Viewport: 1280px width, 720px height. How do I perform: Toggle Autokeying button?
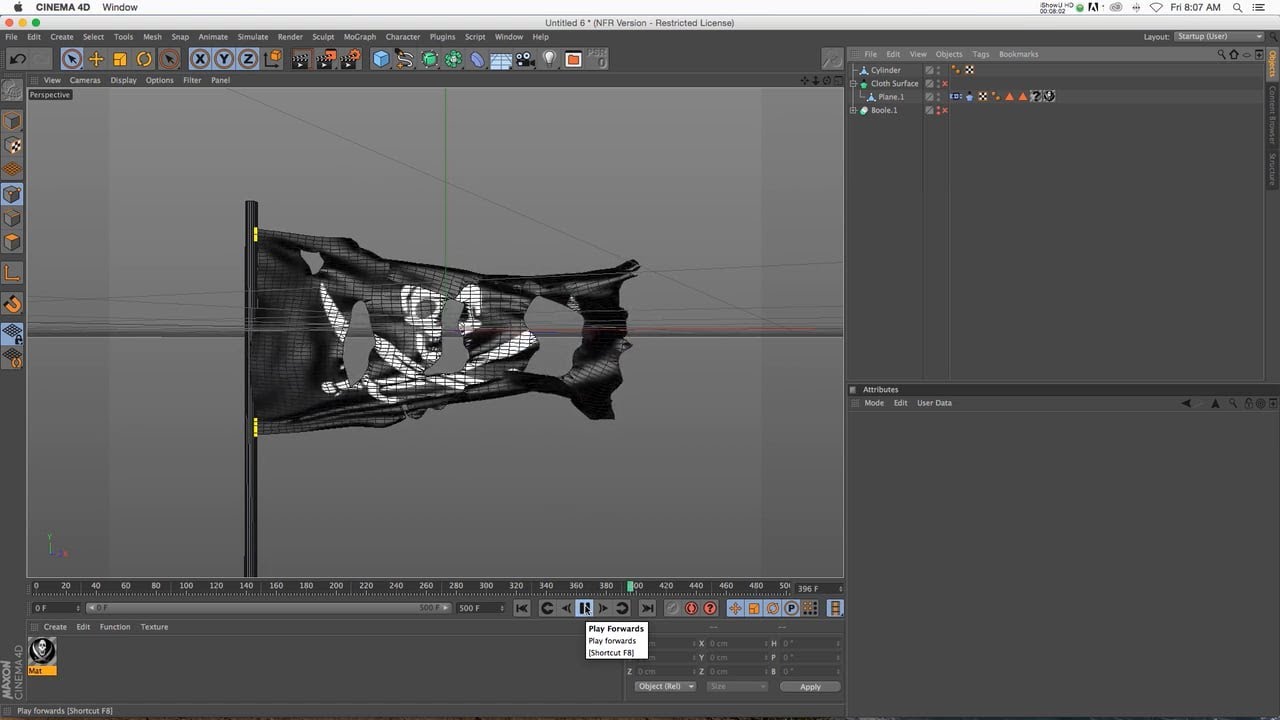point(691,608)
